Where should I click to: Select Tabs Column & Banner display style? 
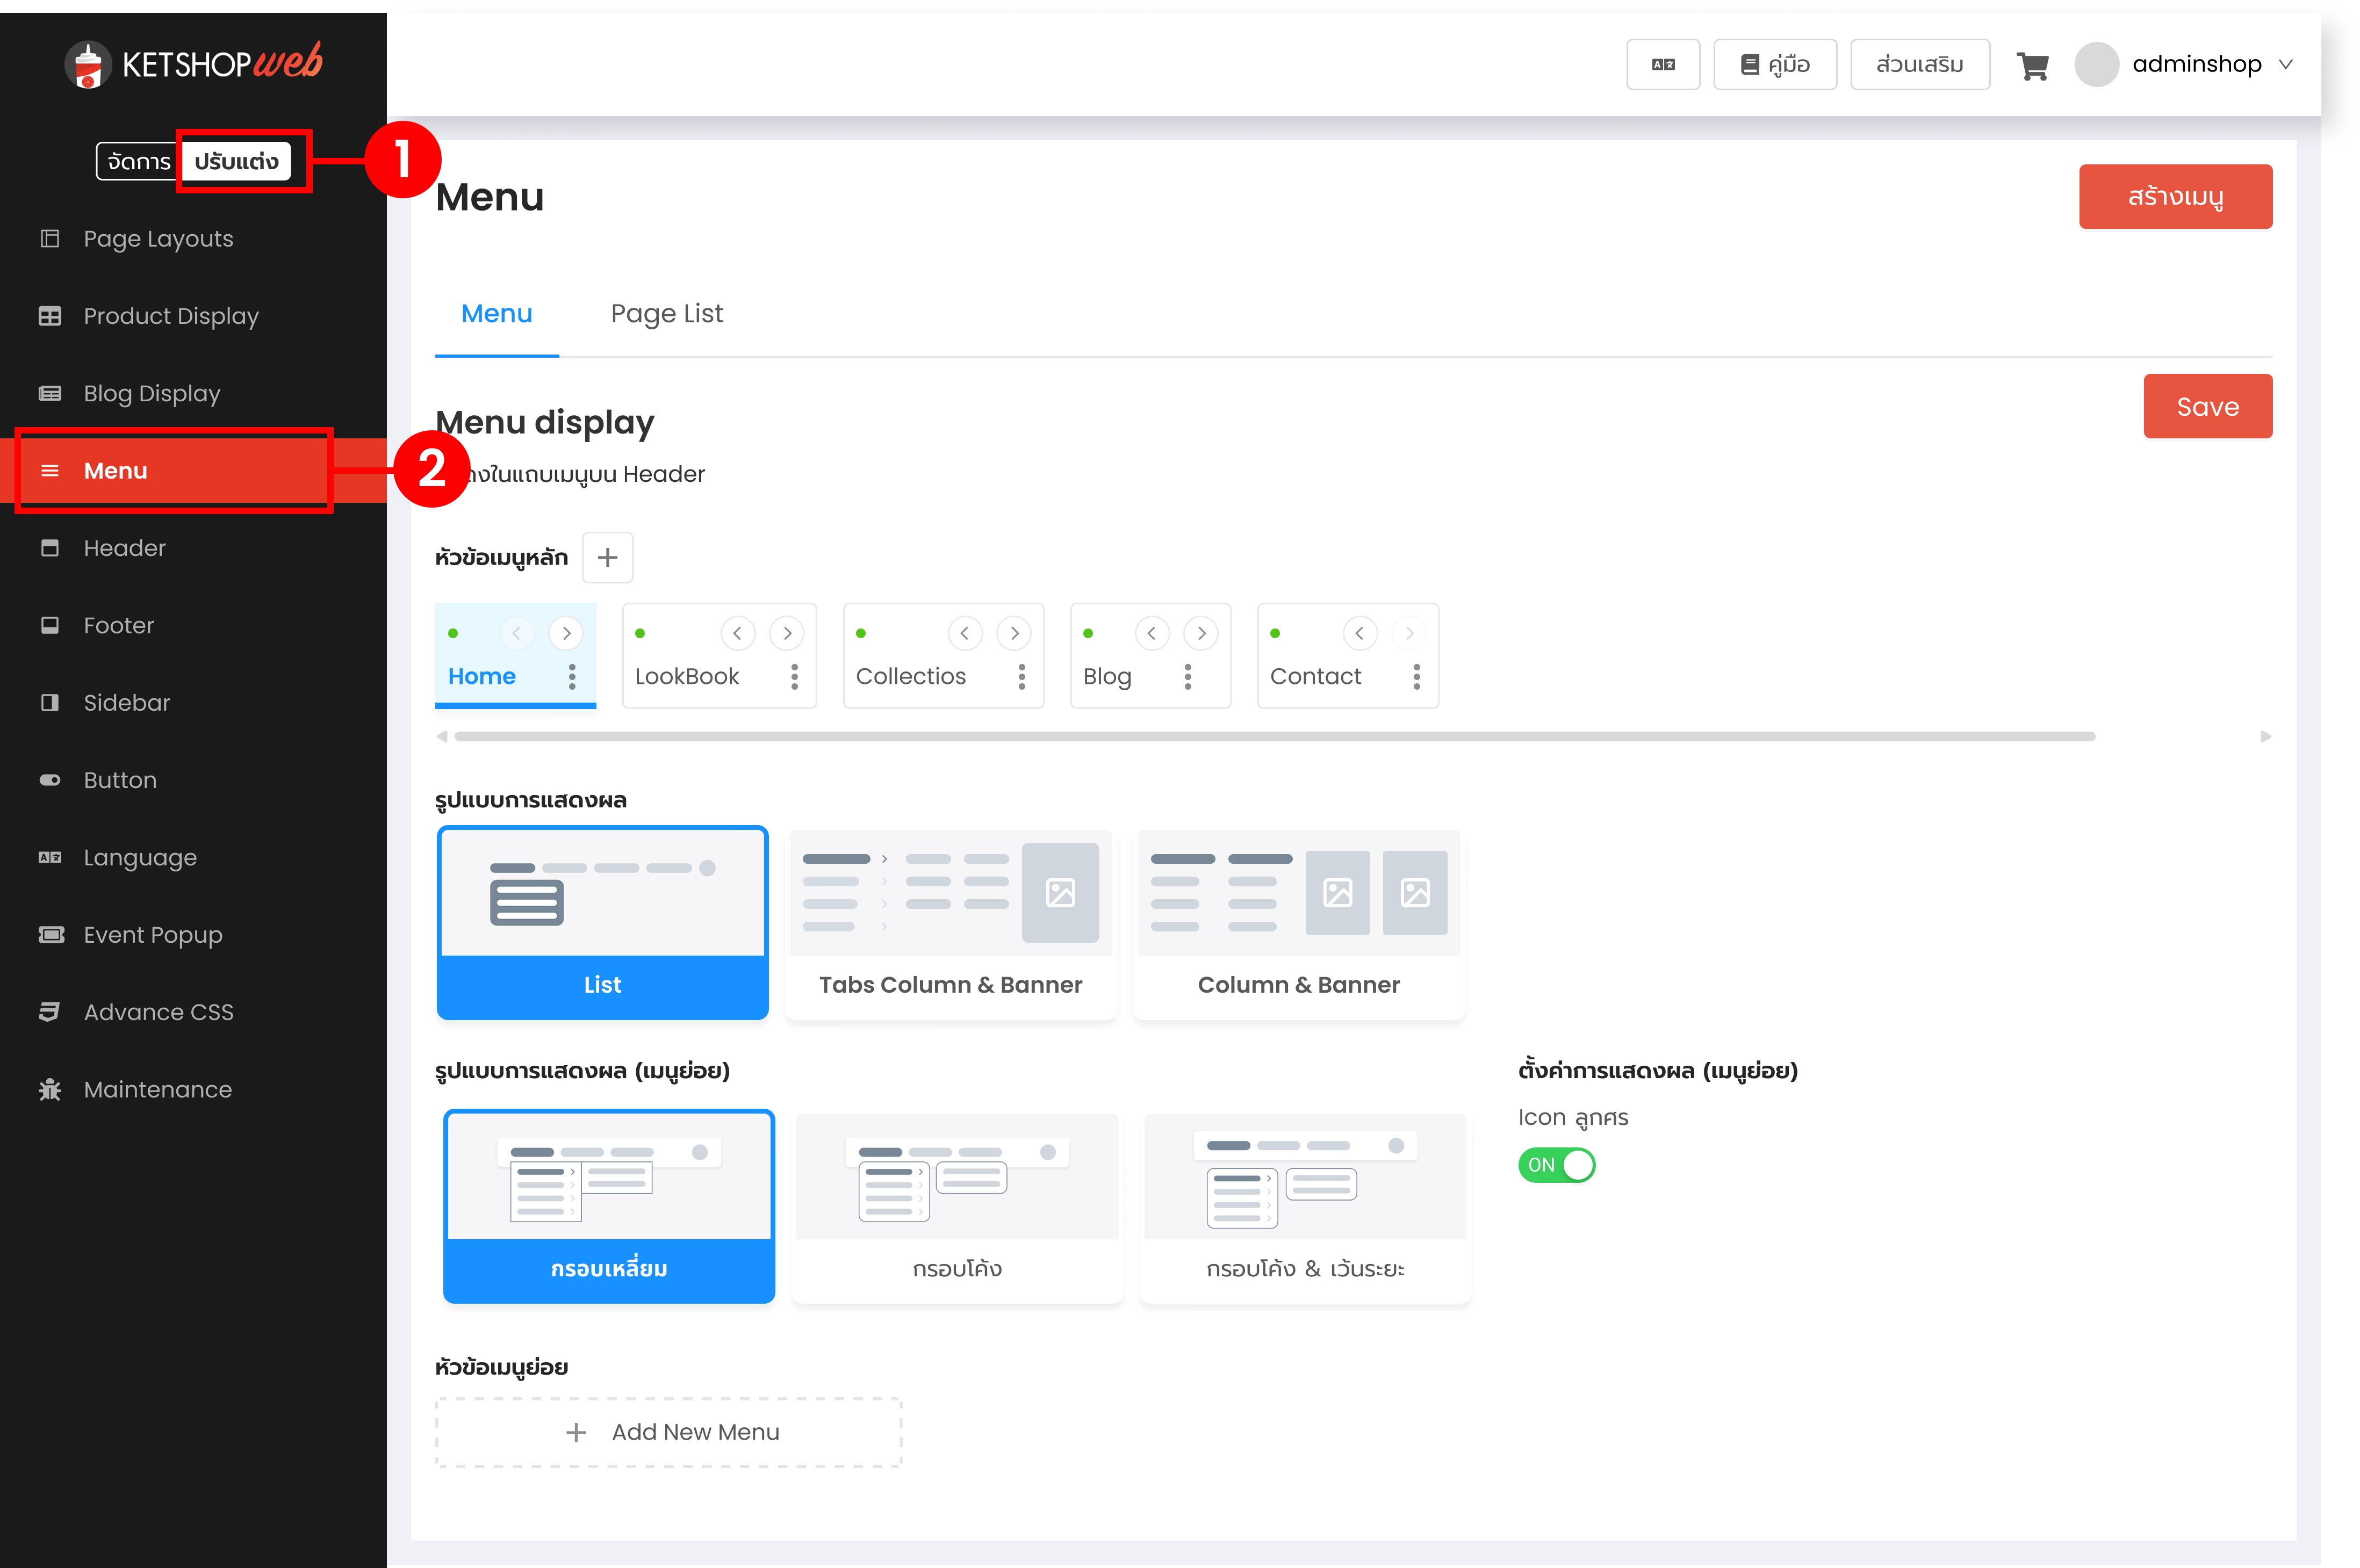tap(950, 924)
